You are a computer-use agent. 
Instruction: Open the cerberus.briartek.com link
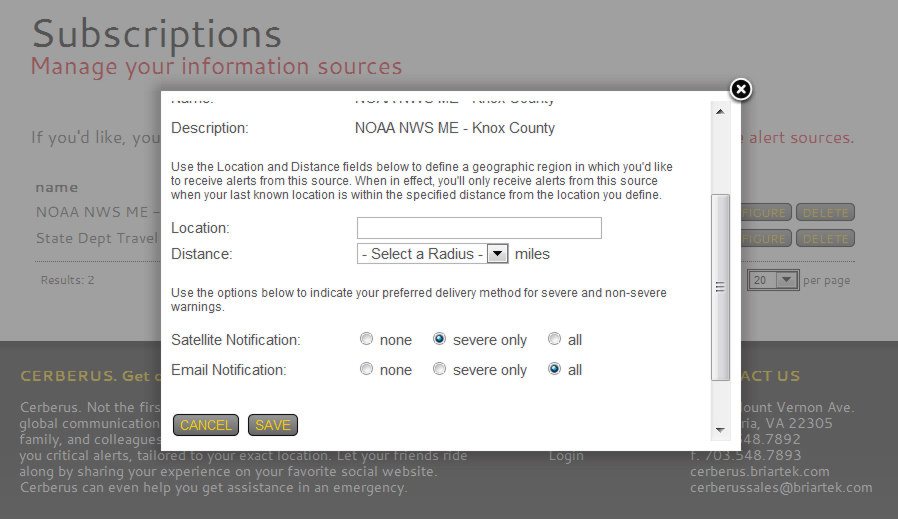click(x=759, y=471)
